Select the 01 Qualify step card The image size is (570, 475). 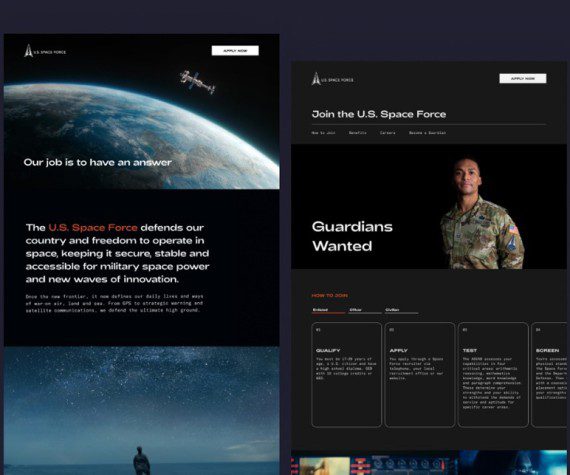(346, 375)
